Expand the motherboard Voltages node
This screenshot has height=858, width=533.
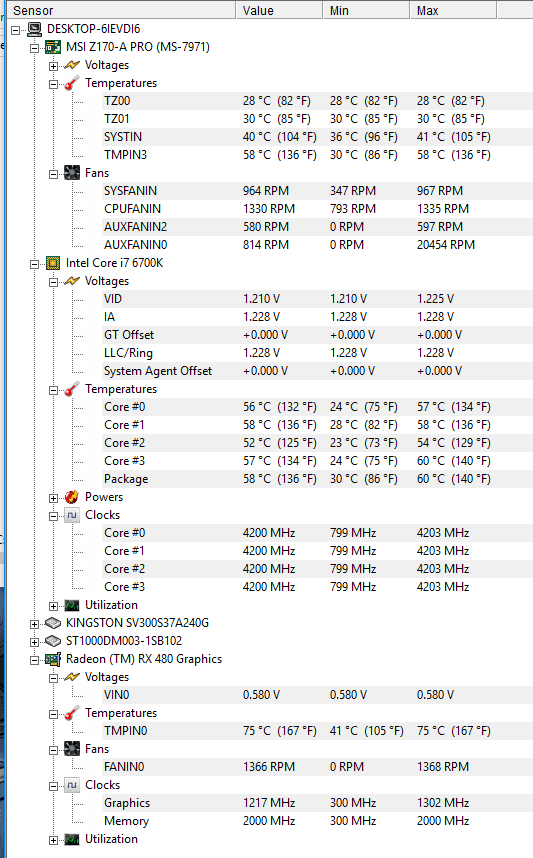coord(53,66)
